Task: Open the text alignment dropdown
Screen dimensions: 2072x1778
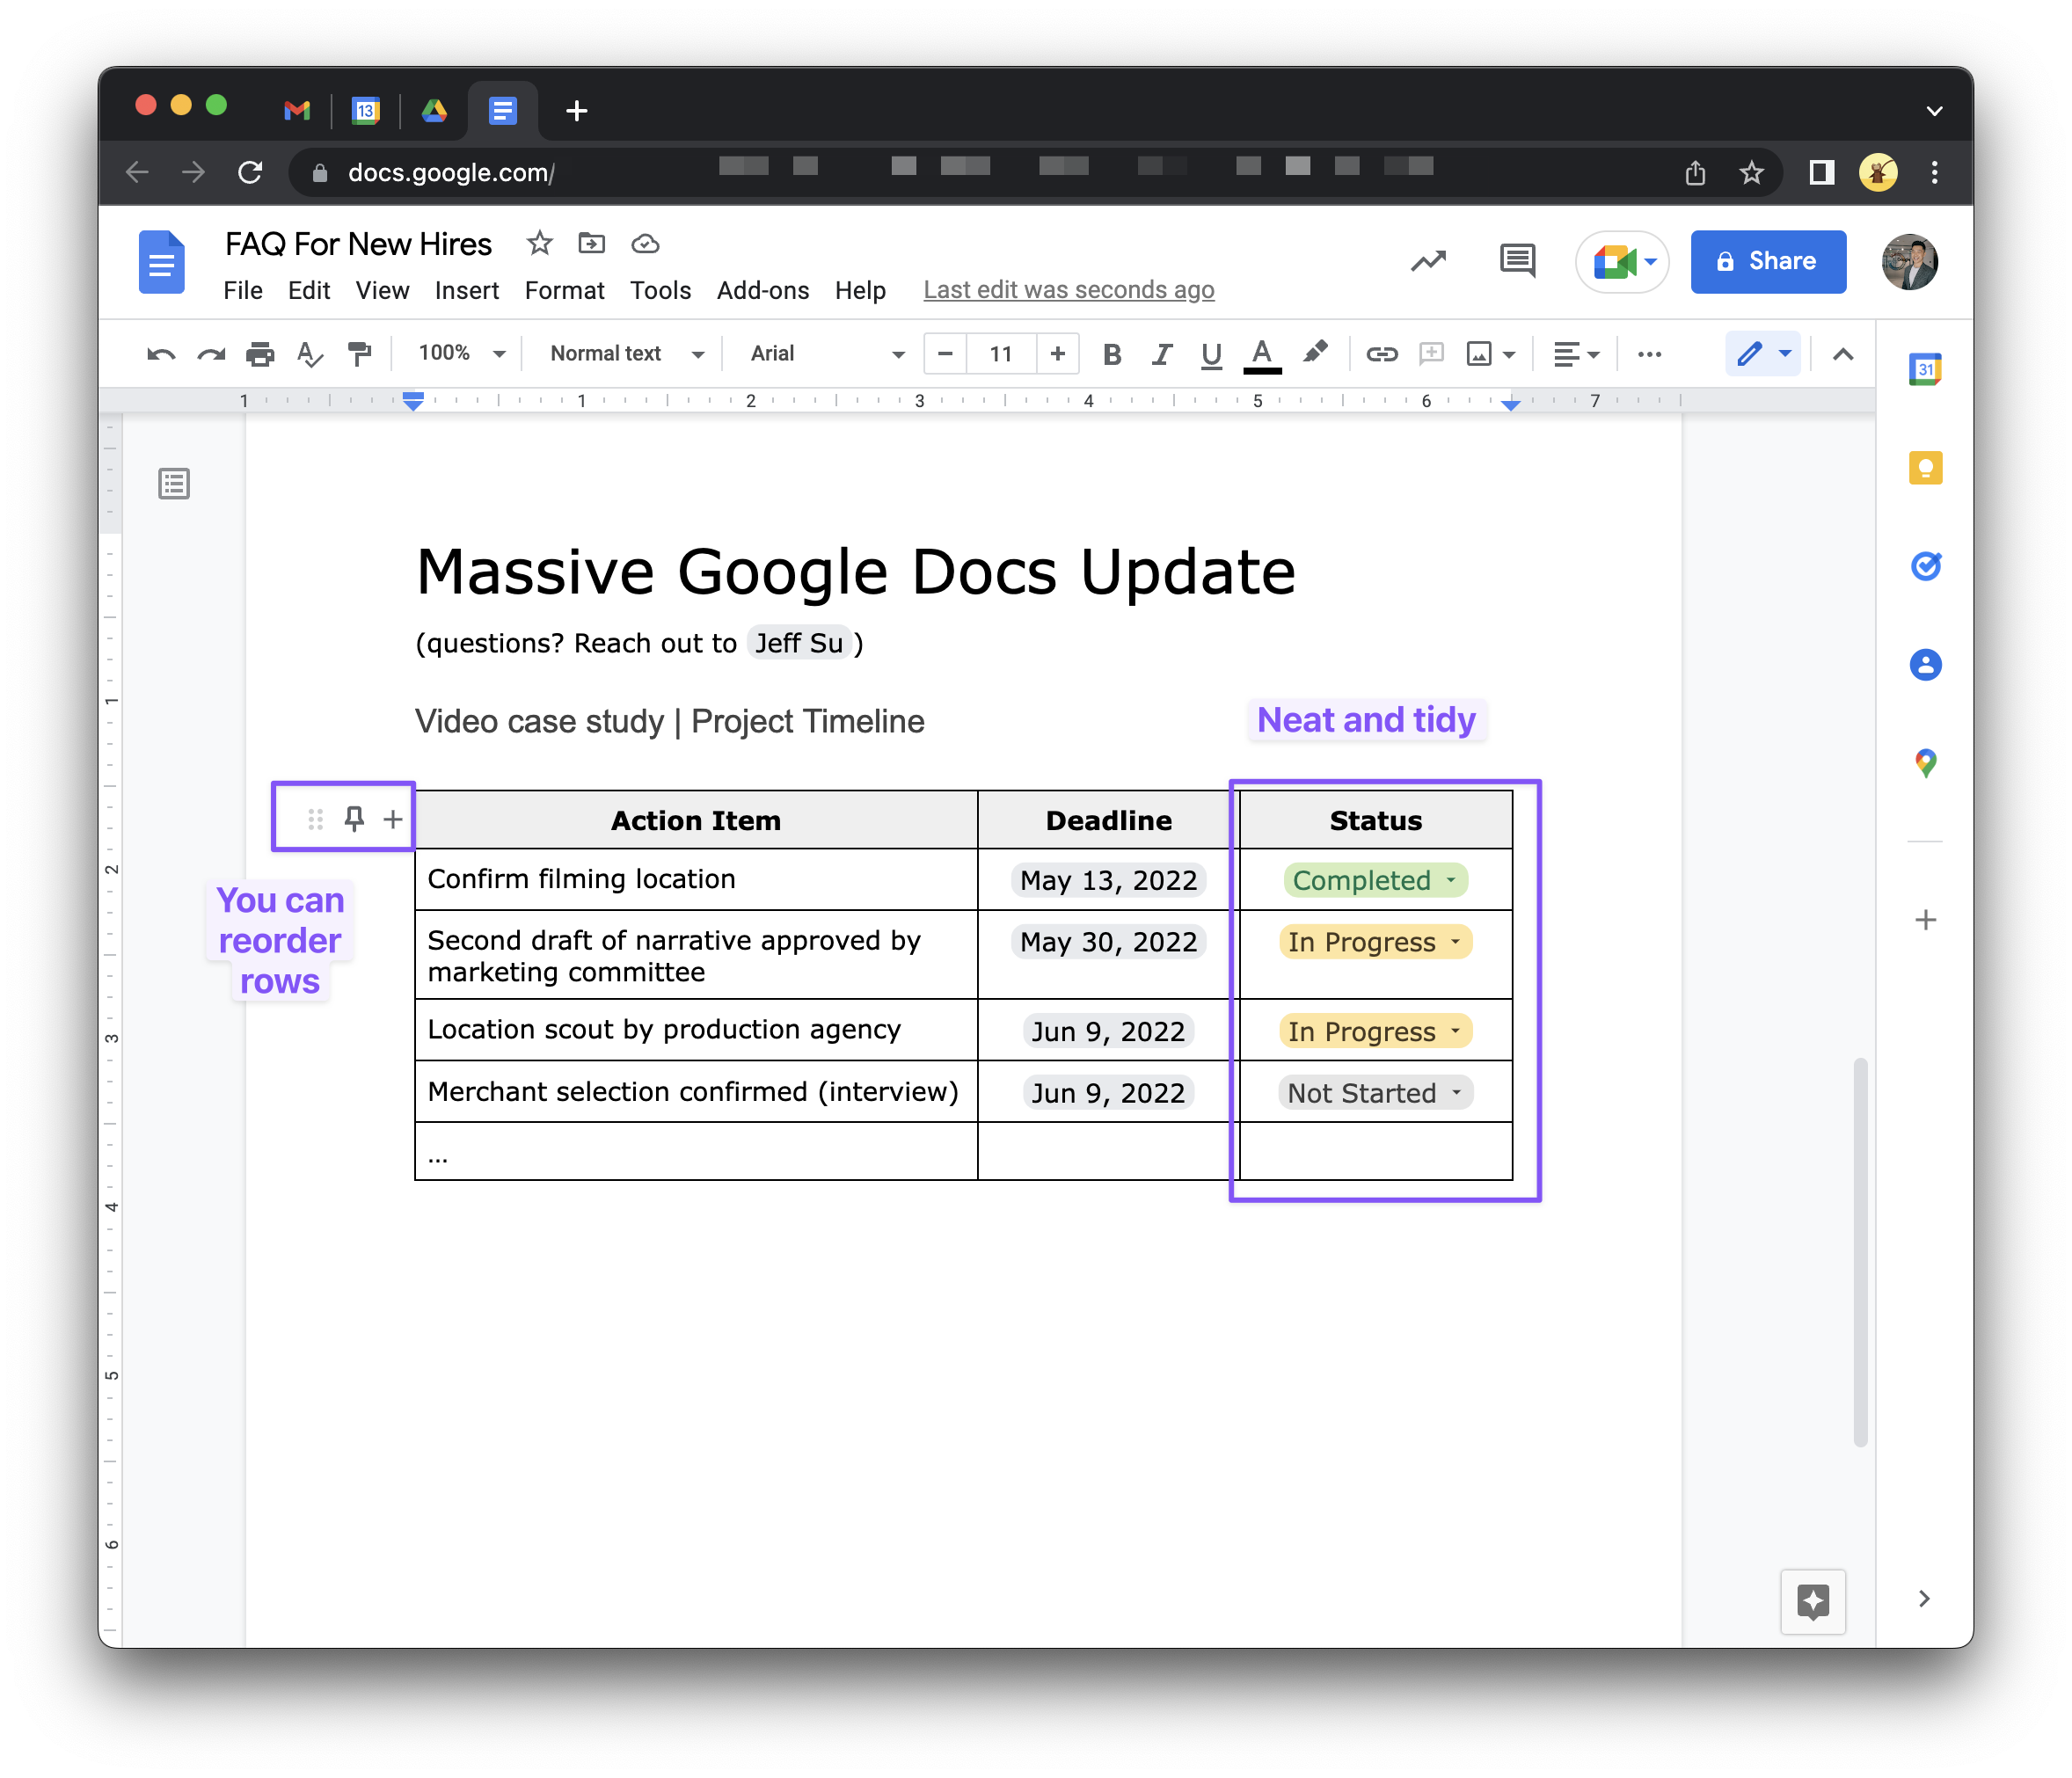Action: [1576, 354]
